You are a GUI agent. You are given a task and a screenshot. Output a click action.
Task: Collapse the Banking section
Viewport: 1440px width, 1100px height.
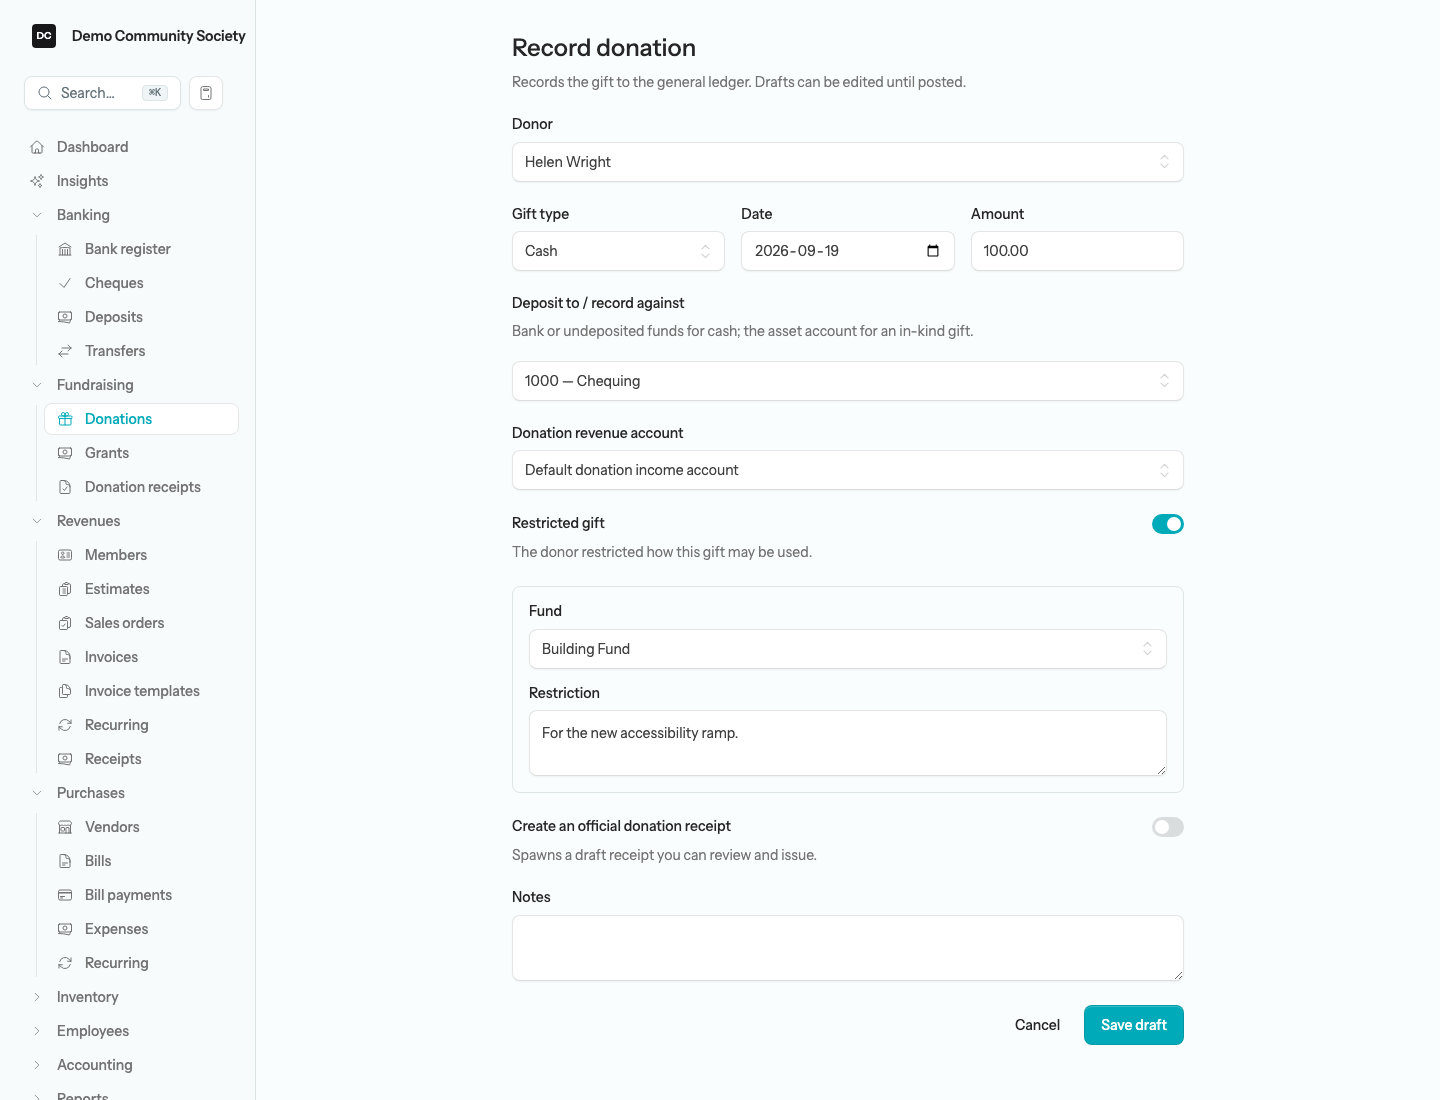[37, 215]
